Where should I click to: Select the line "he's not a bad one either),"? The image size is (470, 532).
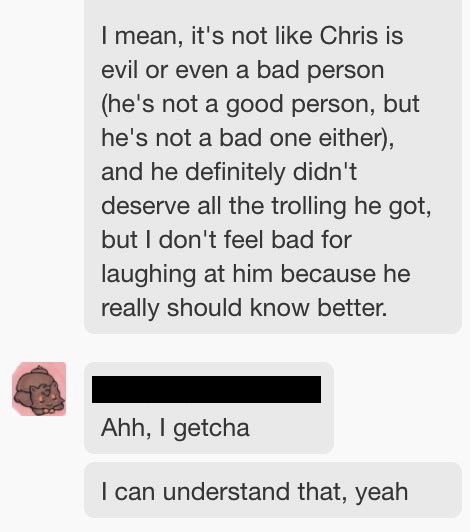(248, 138)
